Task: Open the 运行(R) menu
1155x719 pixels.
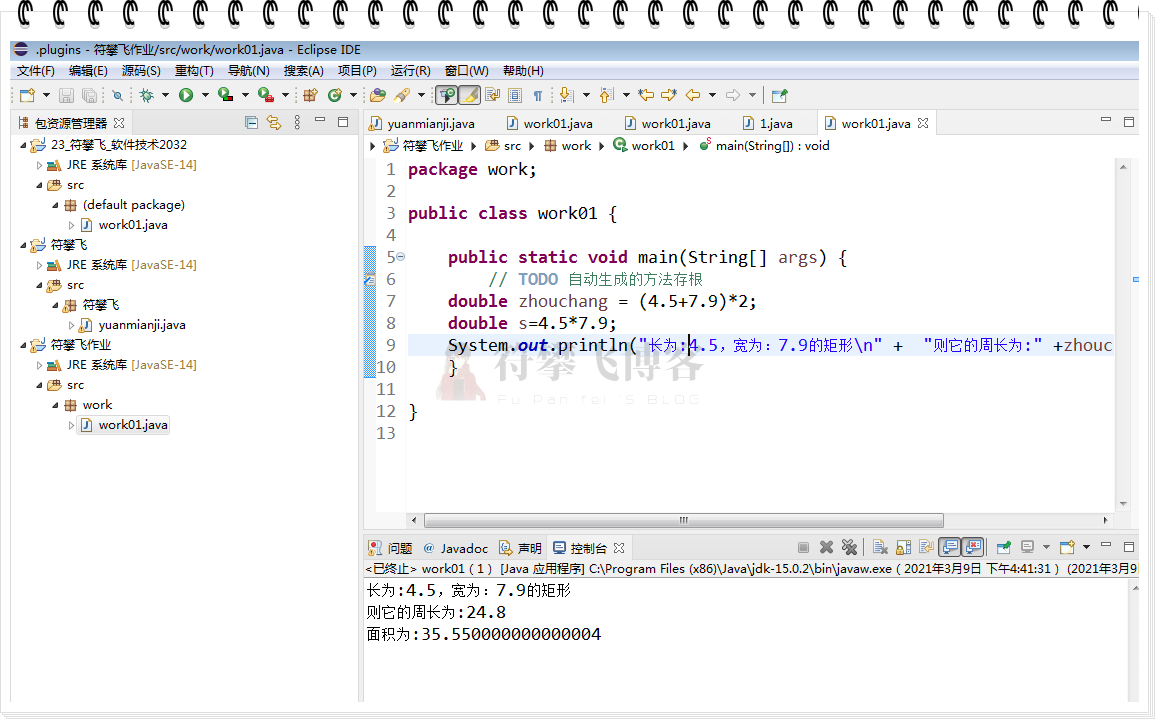Action: [410, 71]
